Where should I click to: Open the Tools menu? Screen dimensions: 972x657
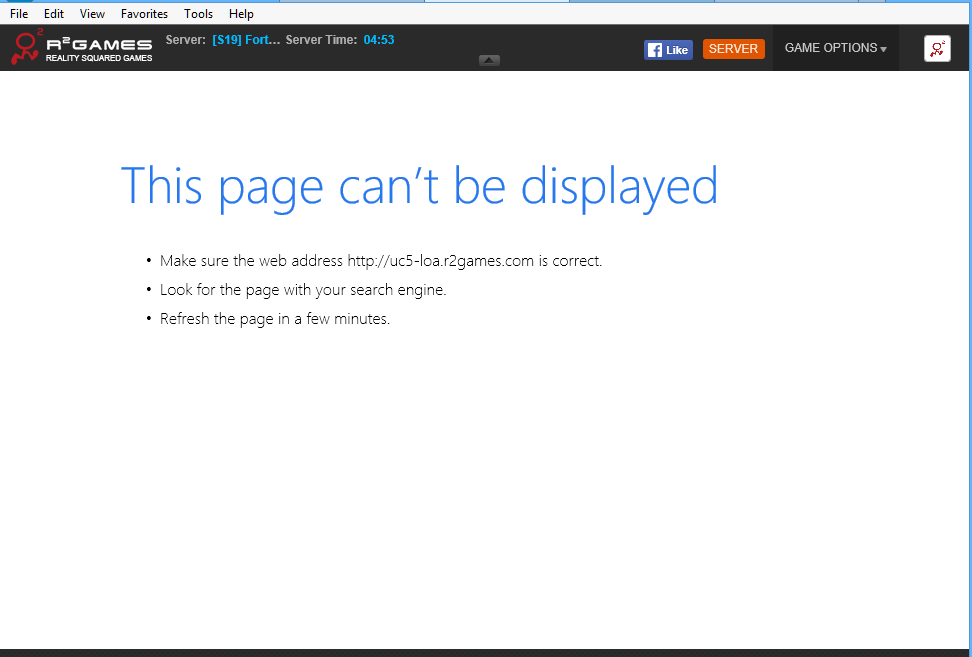pos(198,14)
